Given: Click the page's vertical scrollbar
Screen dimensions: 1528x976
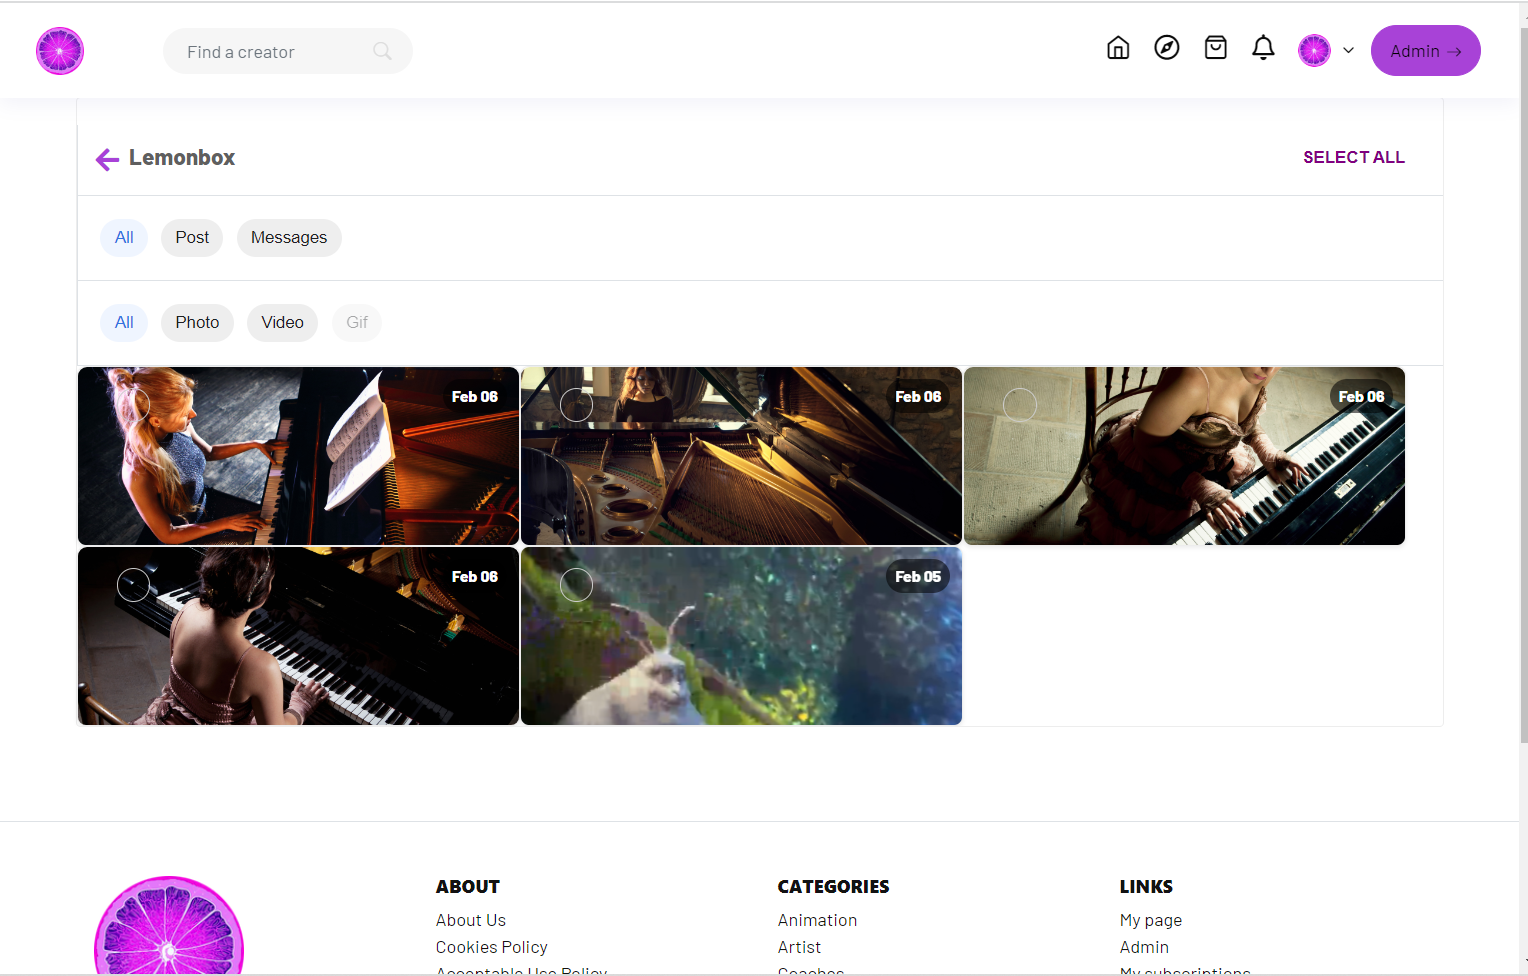Looking at the screenshot, I should pos(1523,385).
